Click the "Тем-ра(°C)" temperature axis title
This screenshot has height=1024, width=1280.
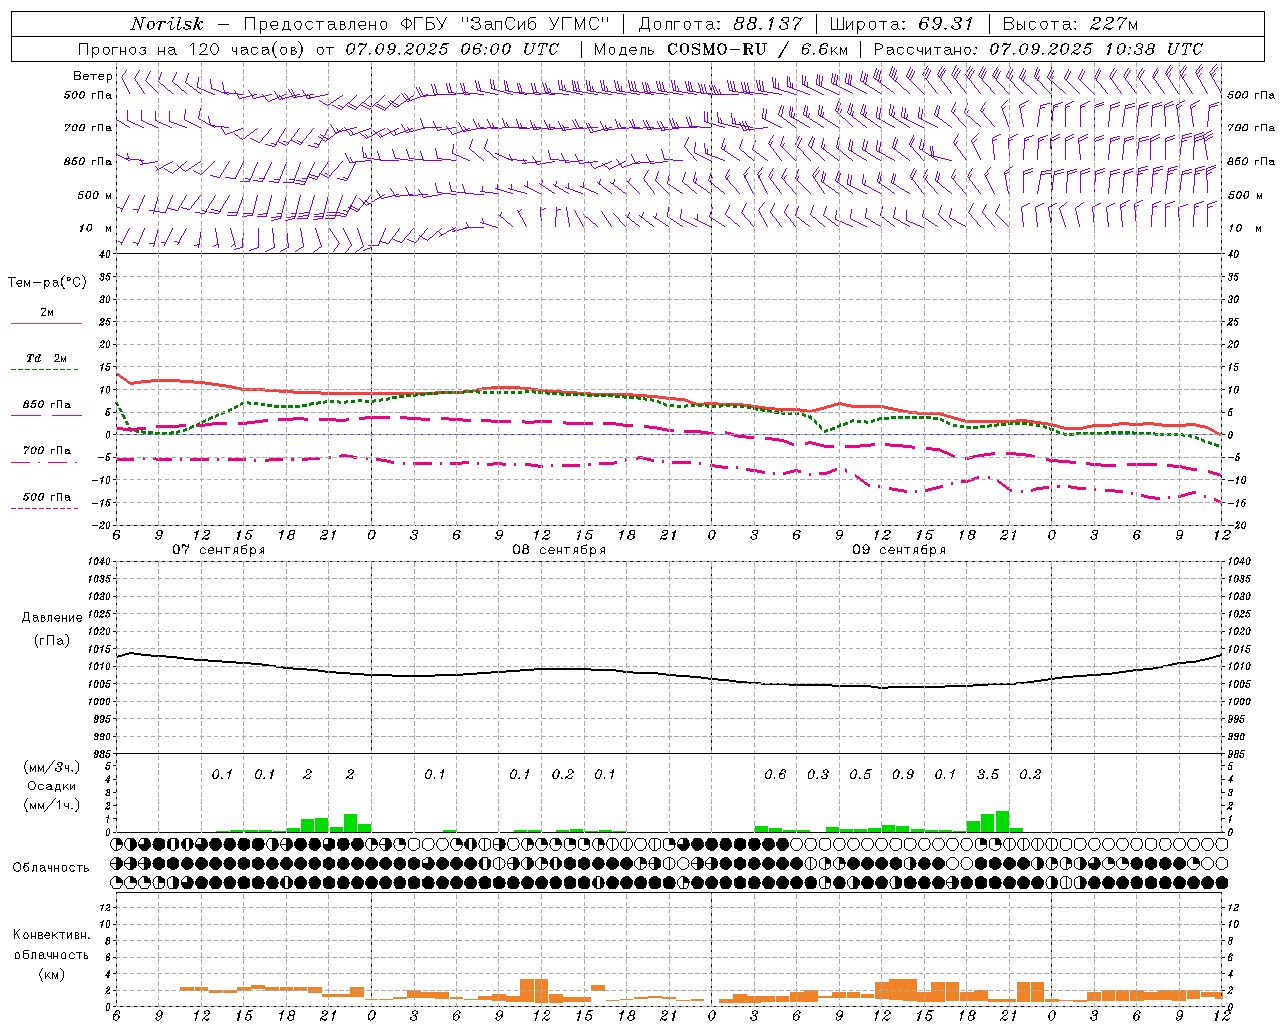click(47, 283)
